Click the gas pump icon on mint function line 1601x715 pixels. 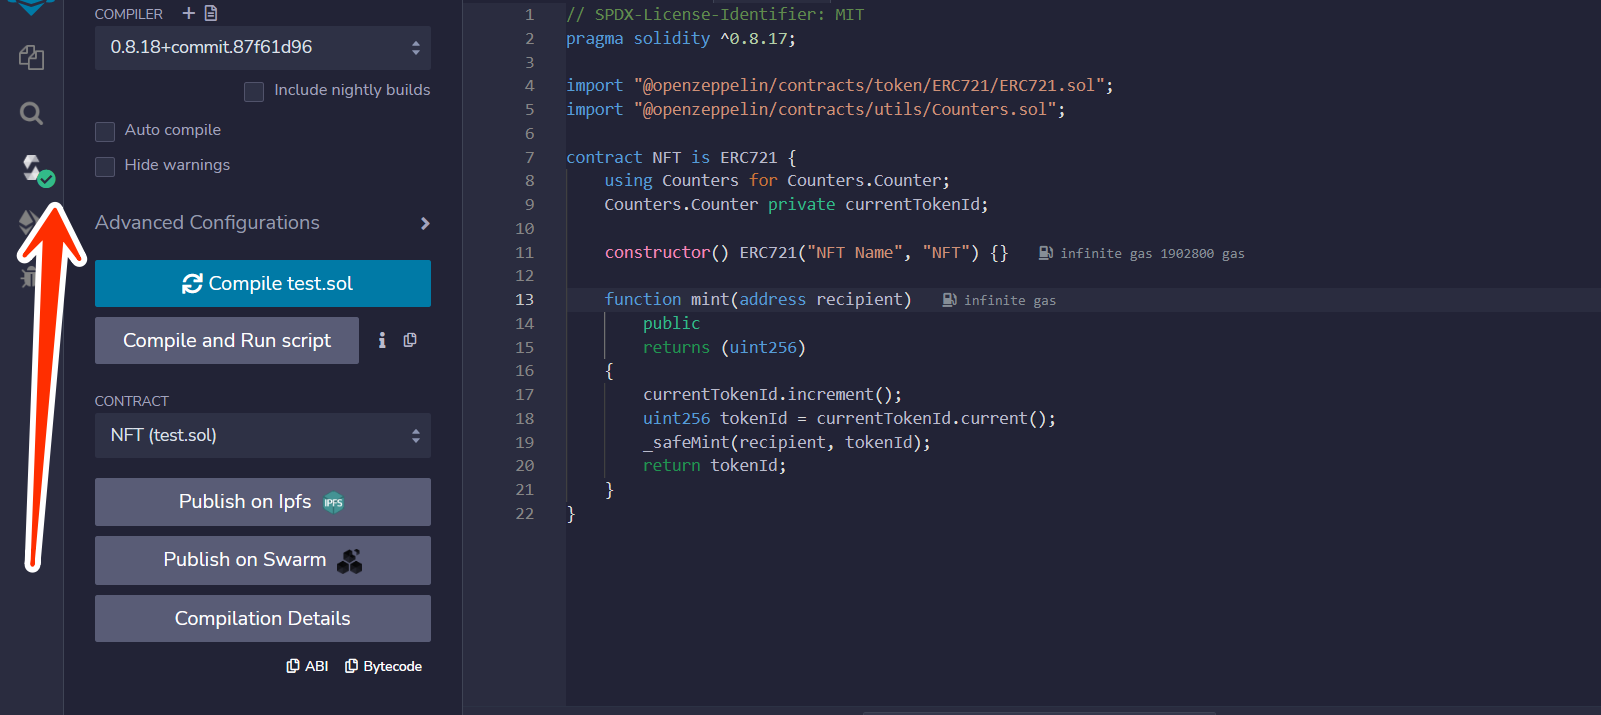(x=949, y=300)
